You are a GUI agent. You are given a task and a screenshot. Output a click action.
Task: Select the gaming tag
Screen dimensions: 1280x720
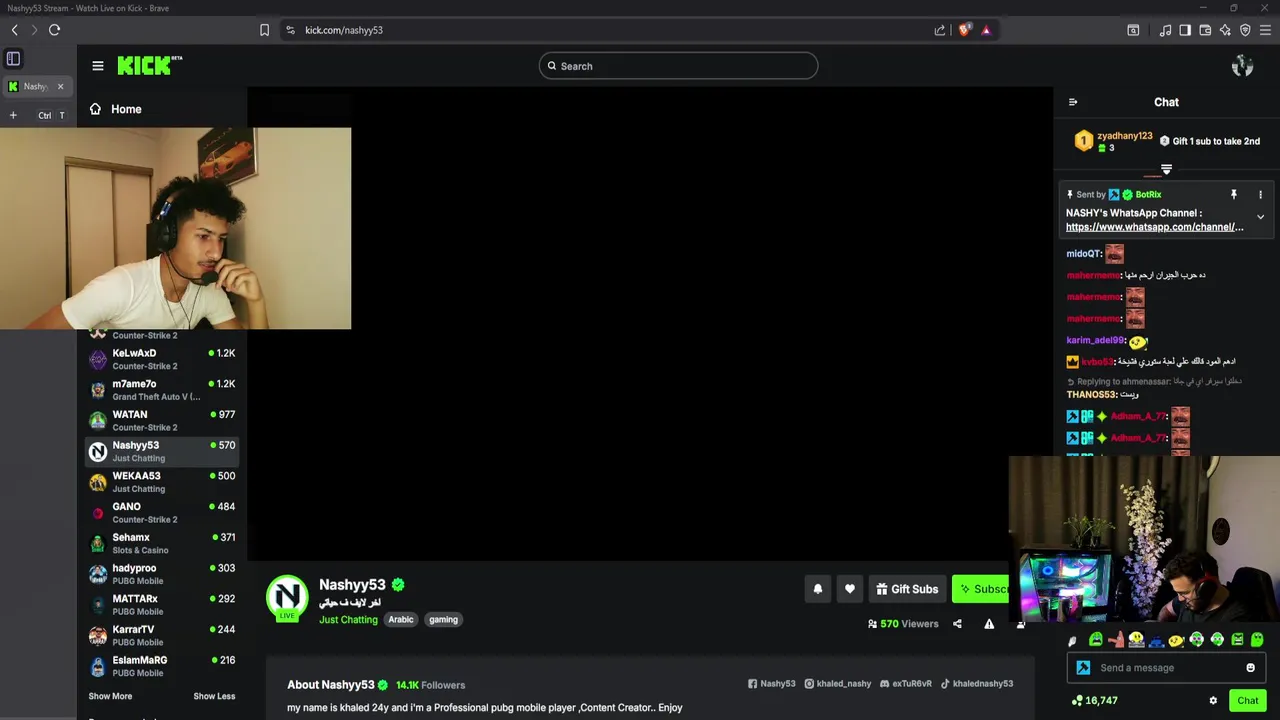443,620
